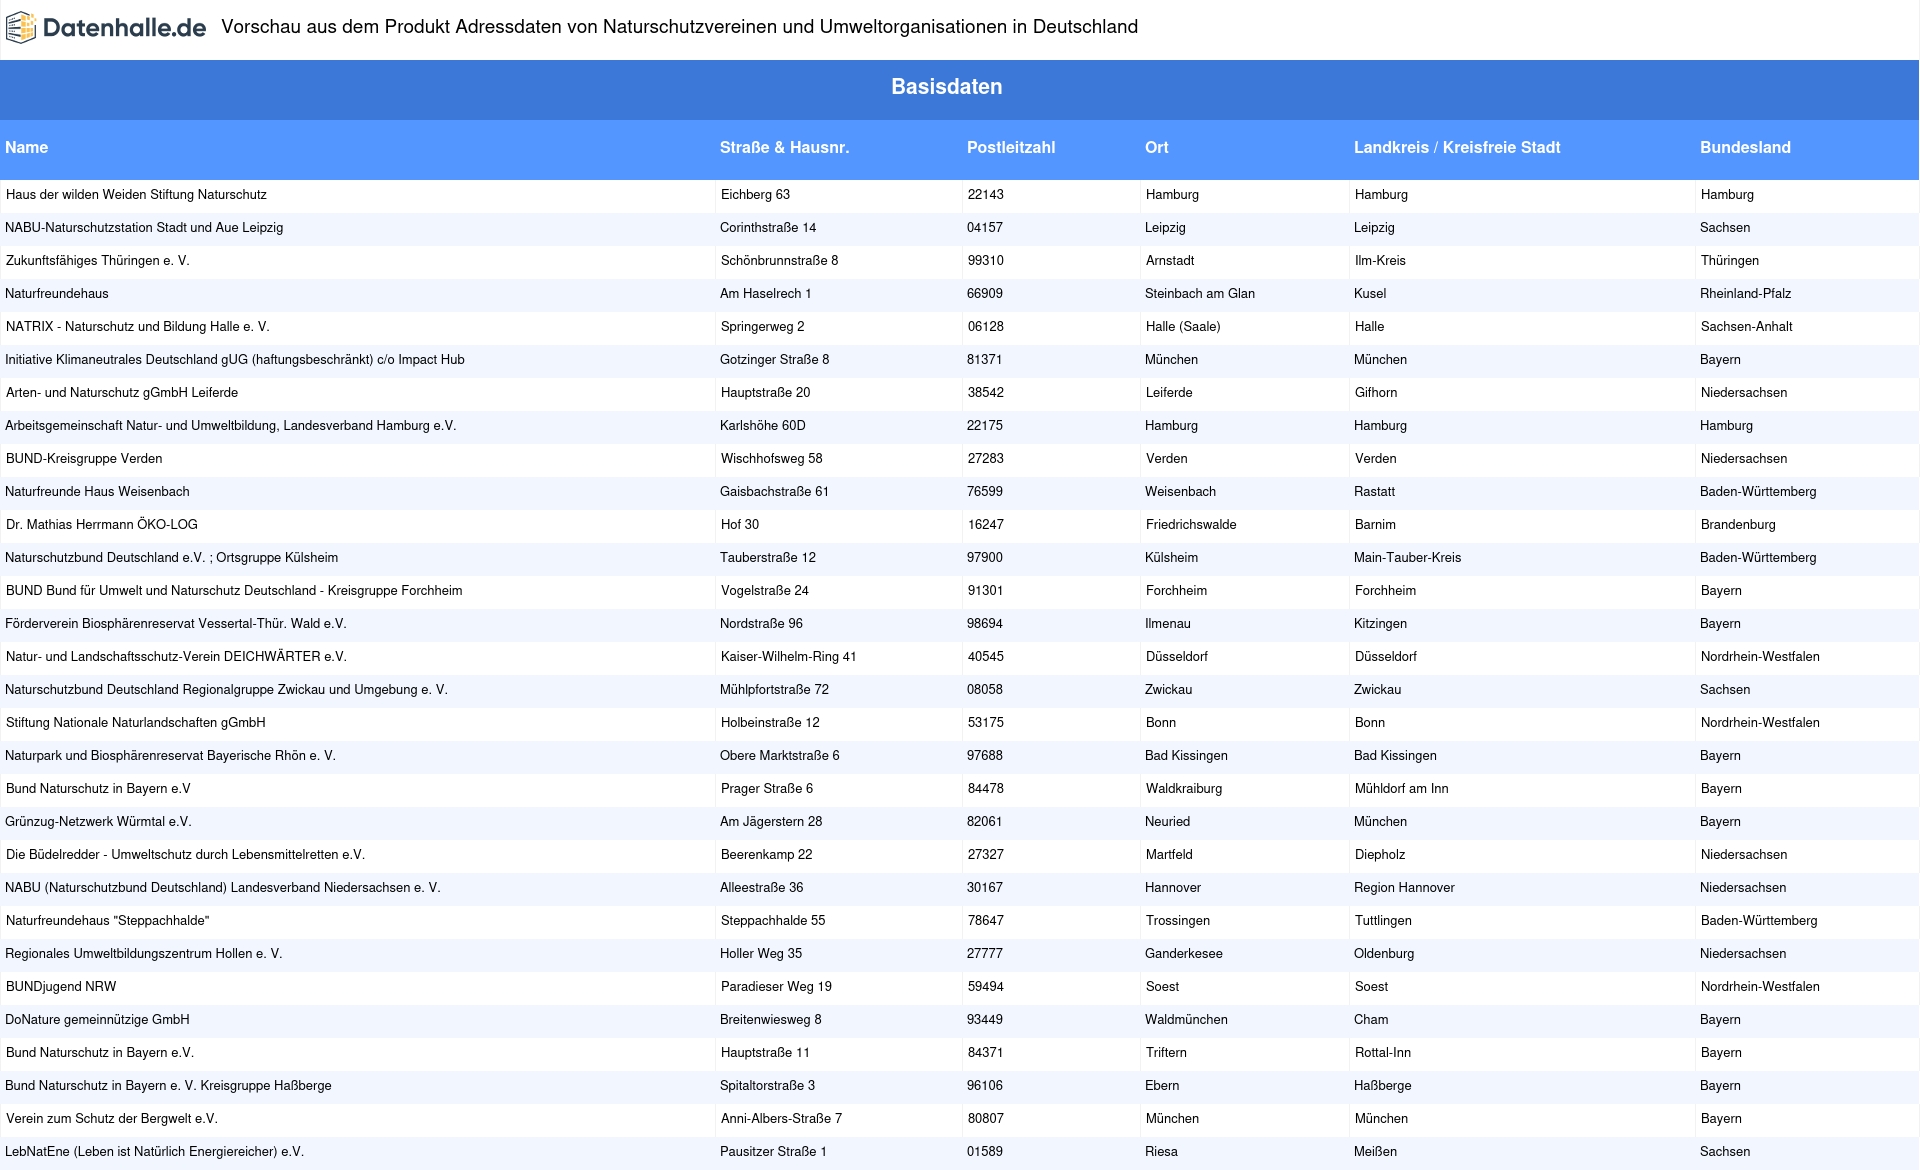Click the Friedrichswalde city cell
1920x1170 pixels.
click(x=1191, y=525)
